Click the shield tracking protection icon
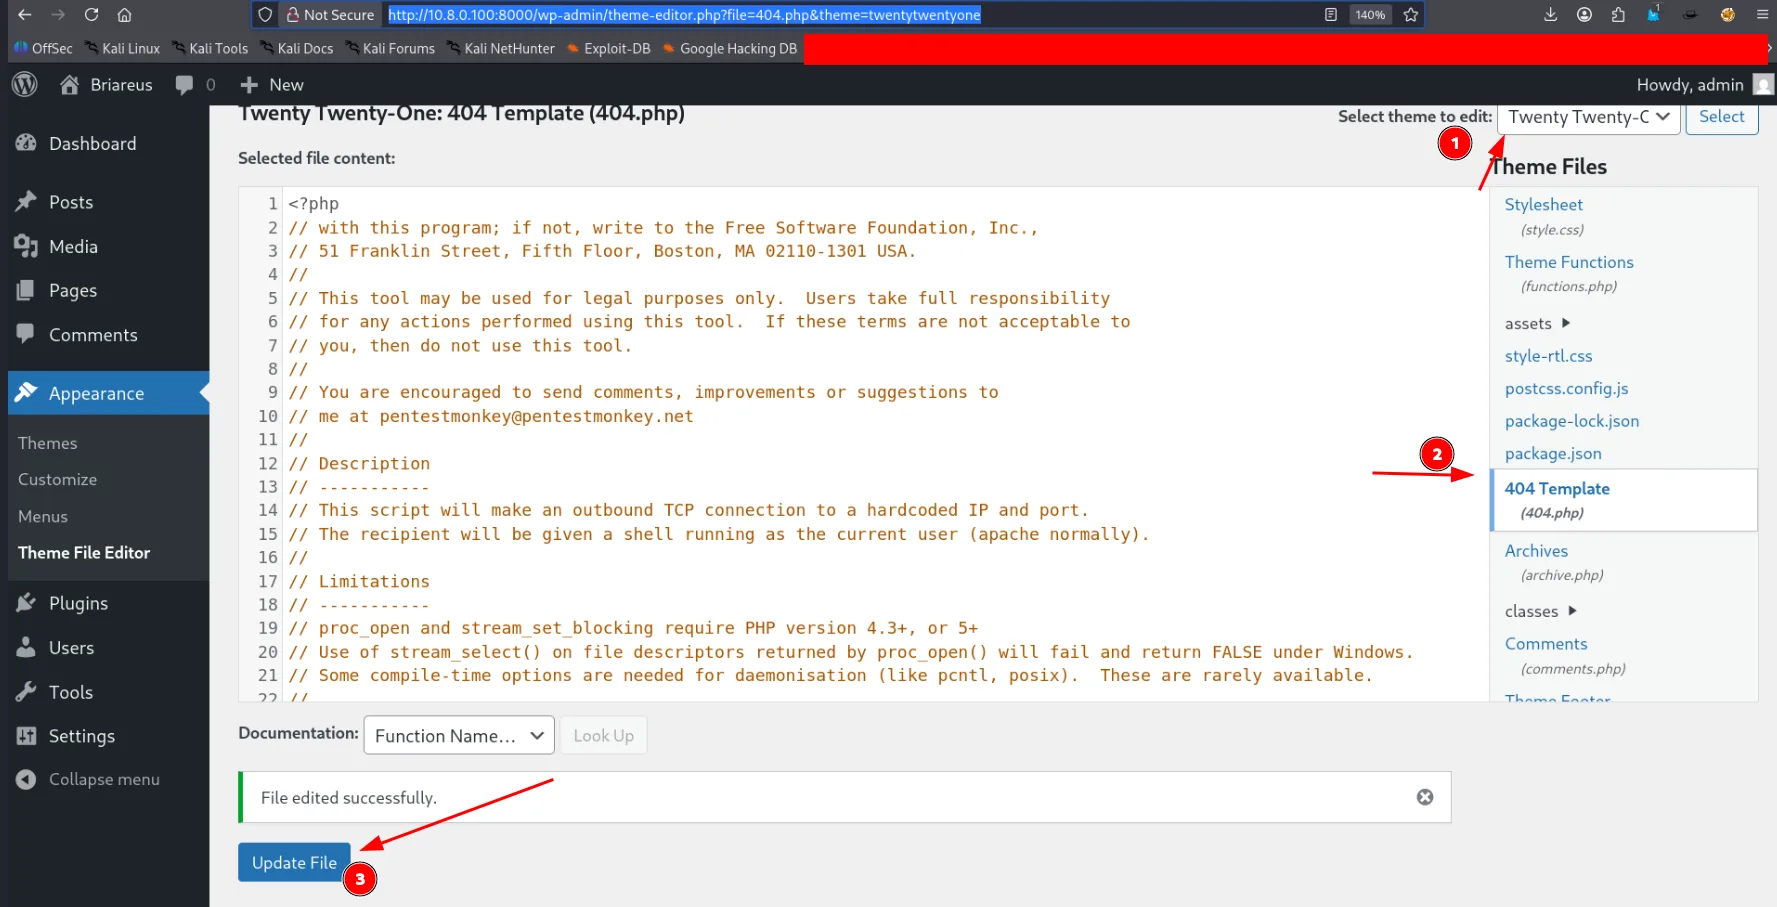 (x=265, y=15)
